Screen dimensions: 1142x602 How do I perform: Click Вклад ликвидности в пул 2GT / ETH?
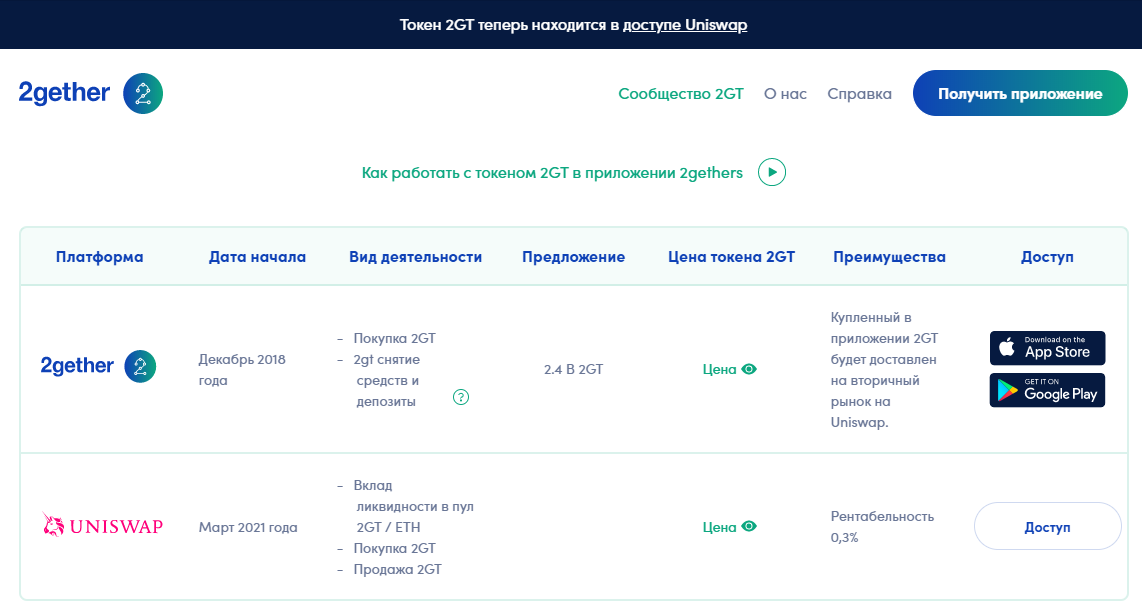coord(413,506)
